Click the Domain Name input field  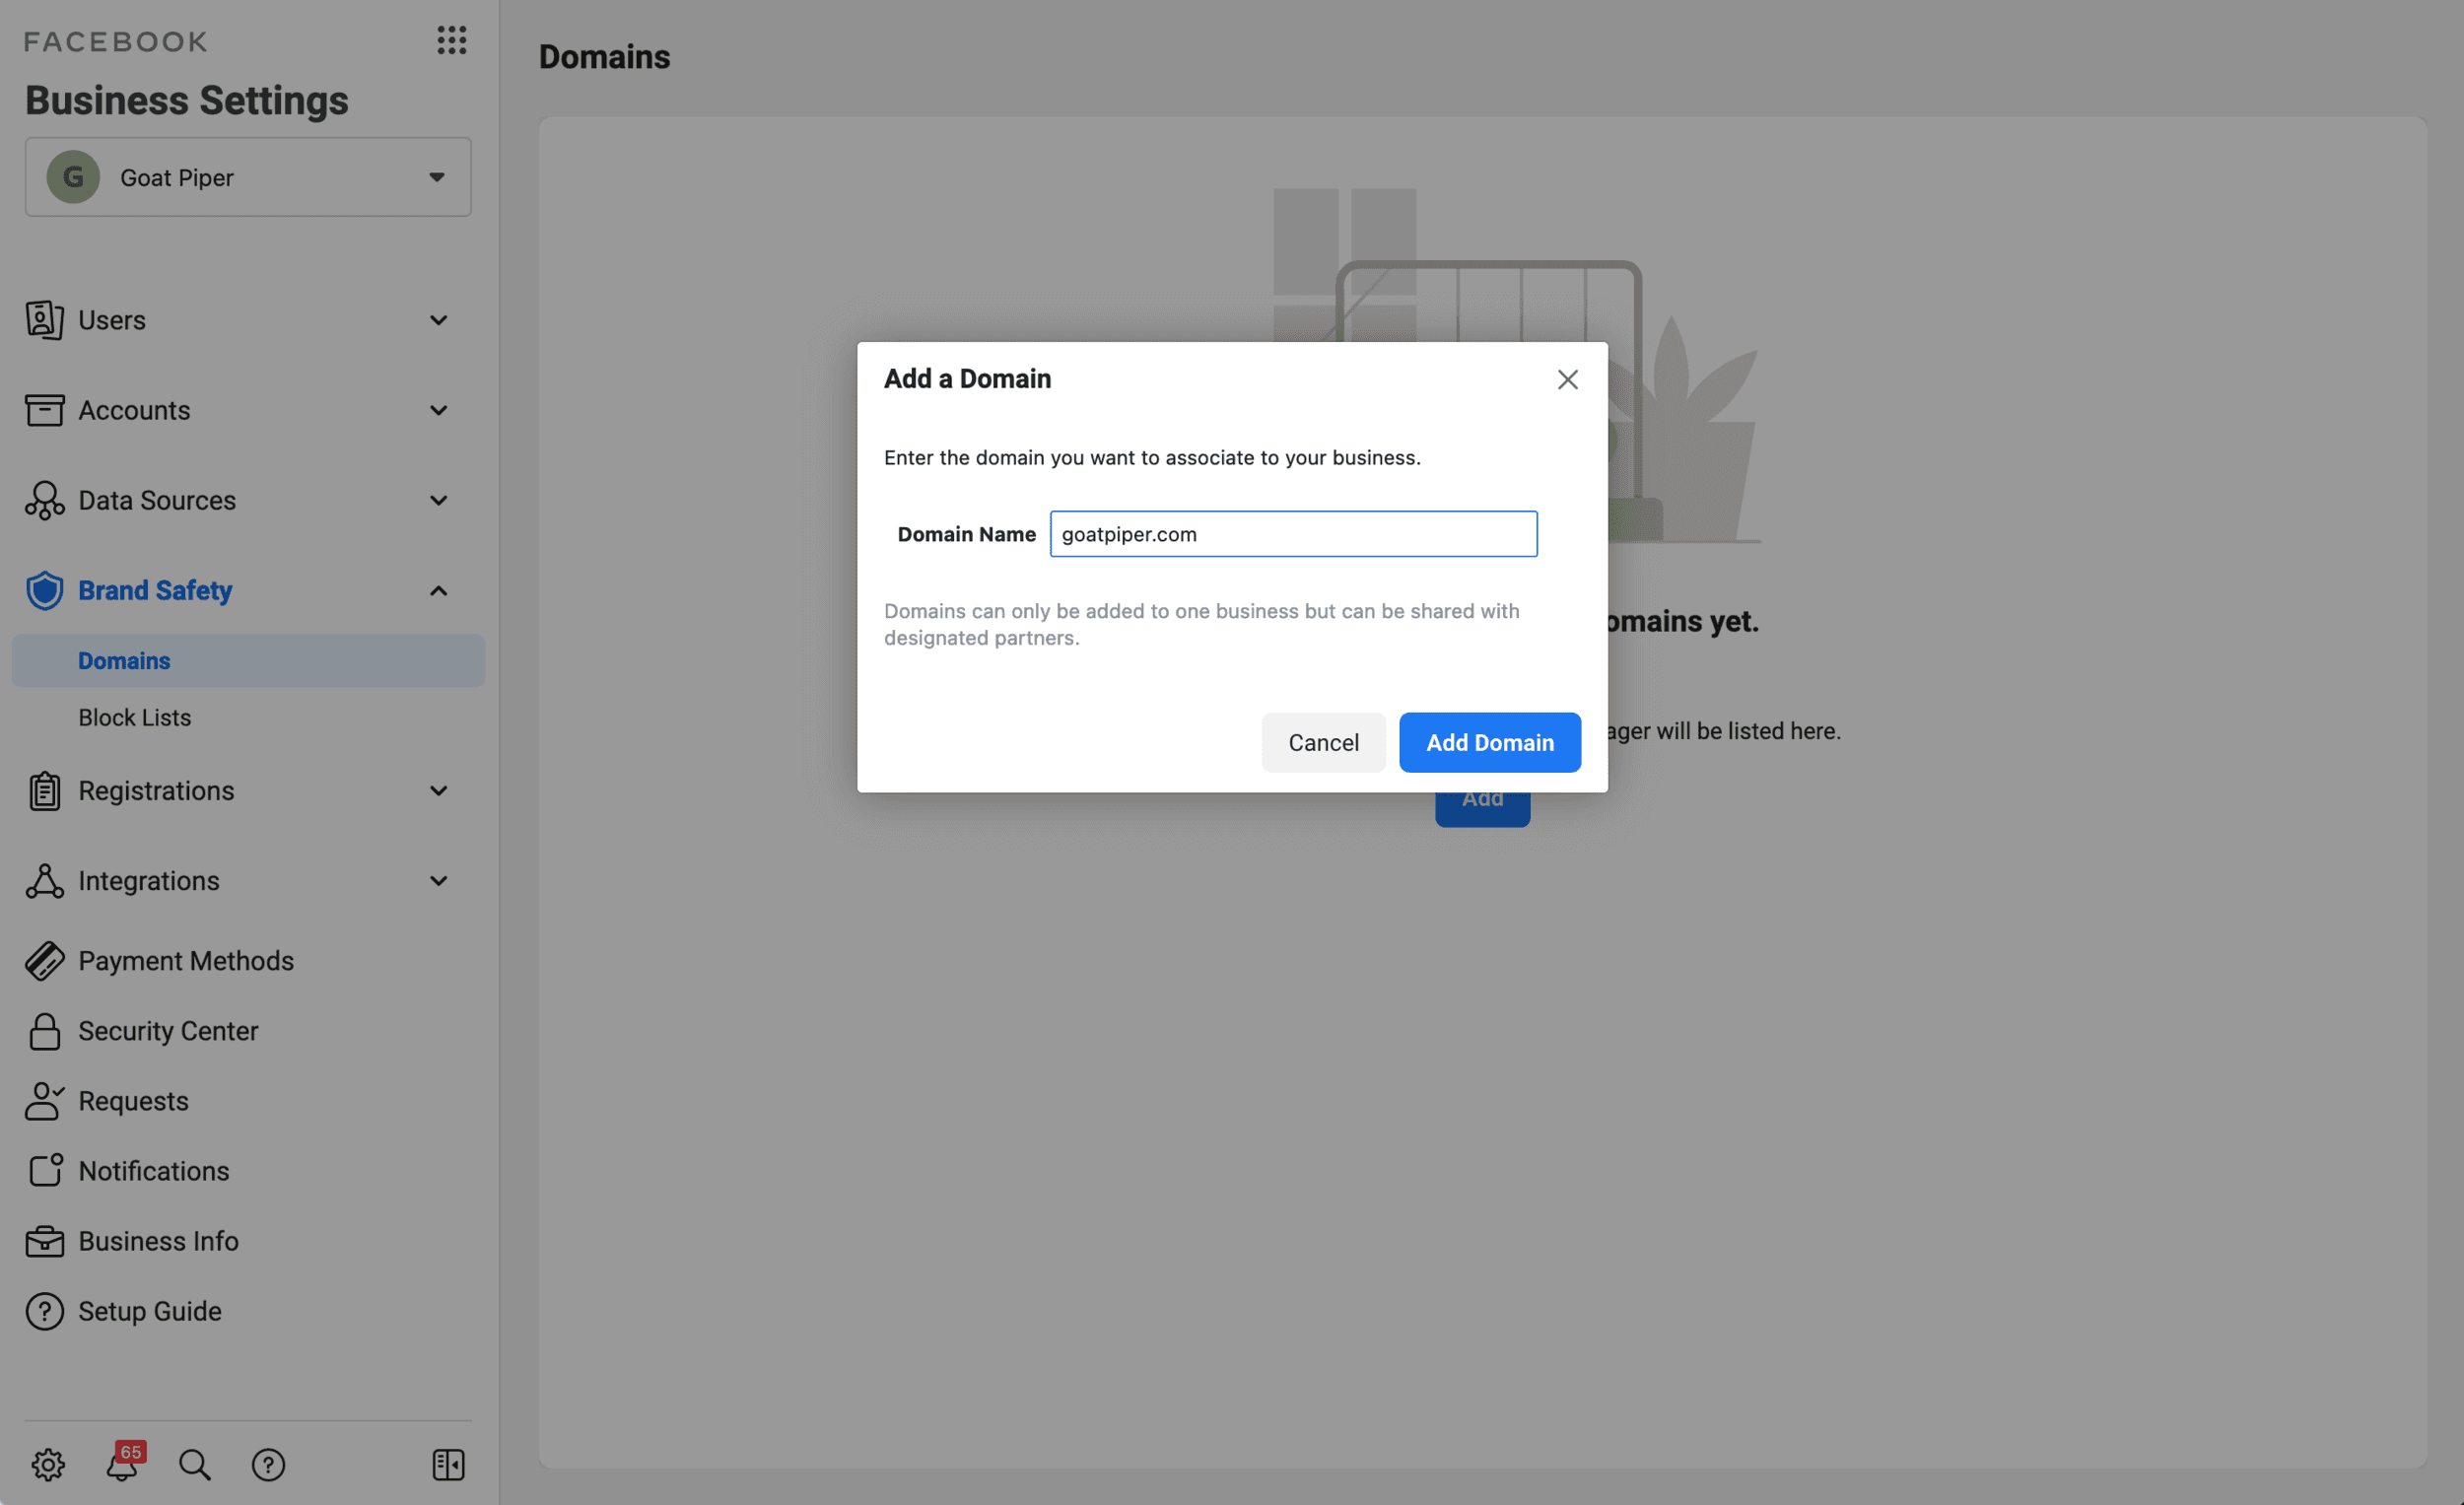pos(1292,534)
